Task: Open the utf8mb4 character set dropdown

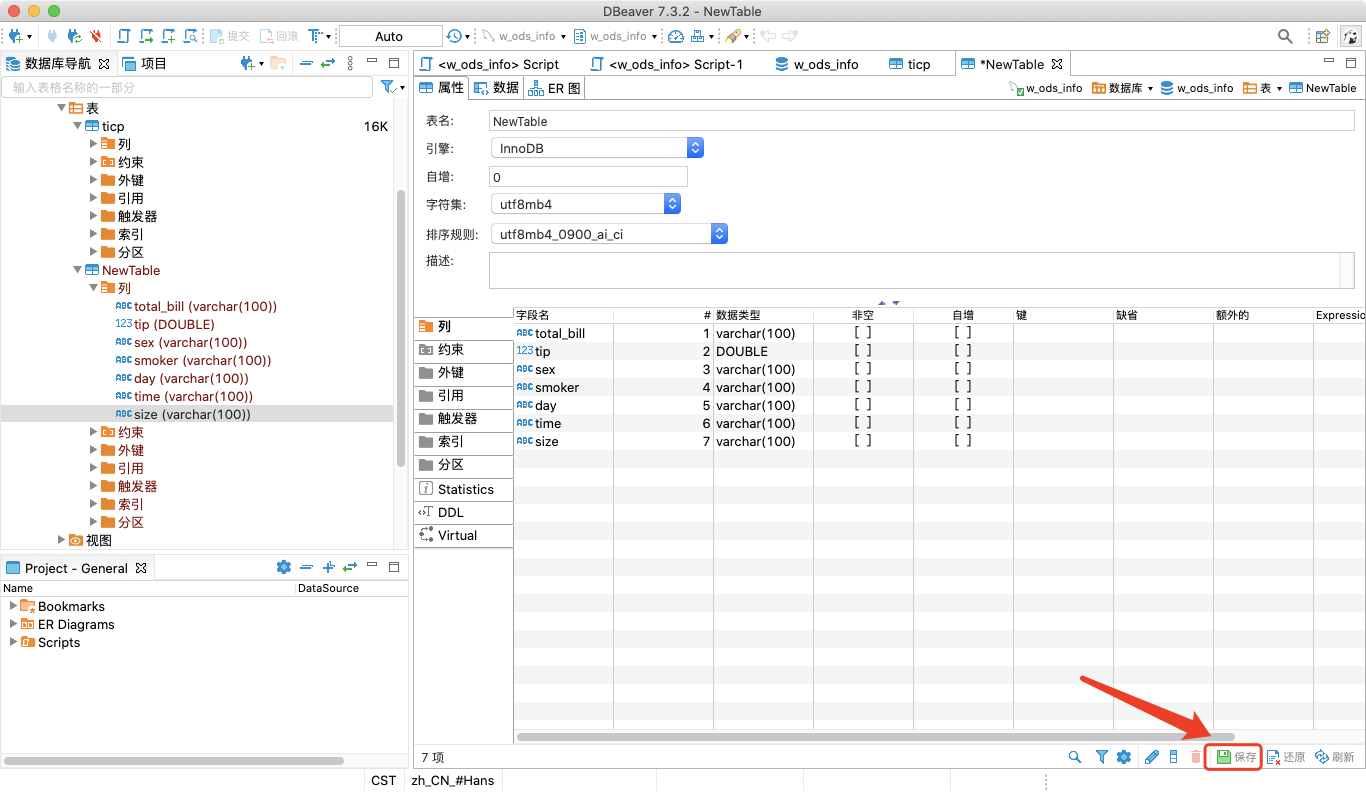Action: (671, 203)
